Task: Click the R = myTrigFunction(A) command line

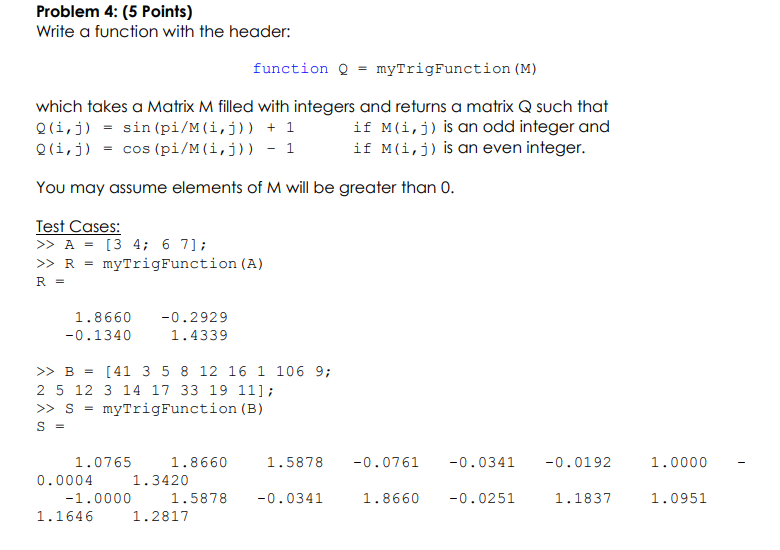Action: pyautogui.click(x=150, y=264)
